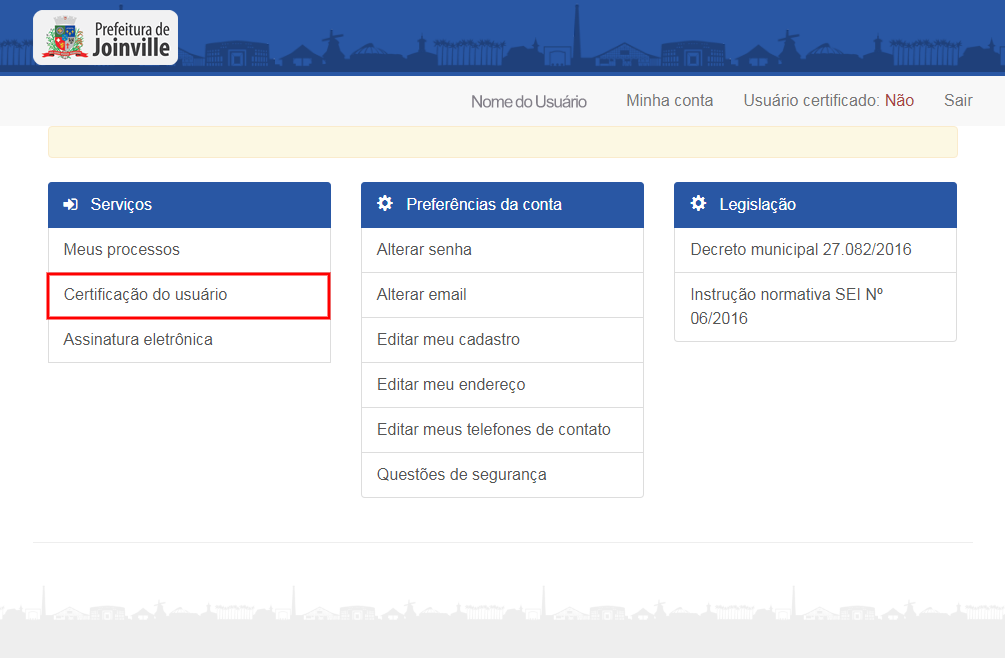Click Usuário certificado: Não status
This screenshot has width=1005, height=658.
click(x=828, y=101)
